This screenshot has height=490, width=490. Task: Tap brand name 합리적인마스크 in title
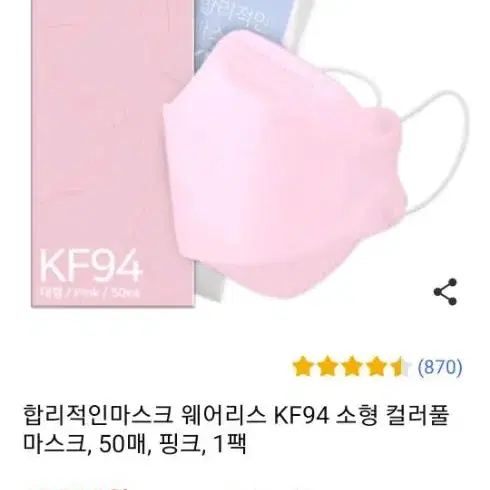[x=97, y=415]
